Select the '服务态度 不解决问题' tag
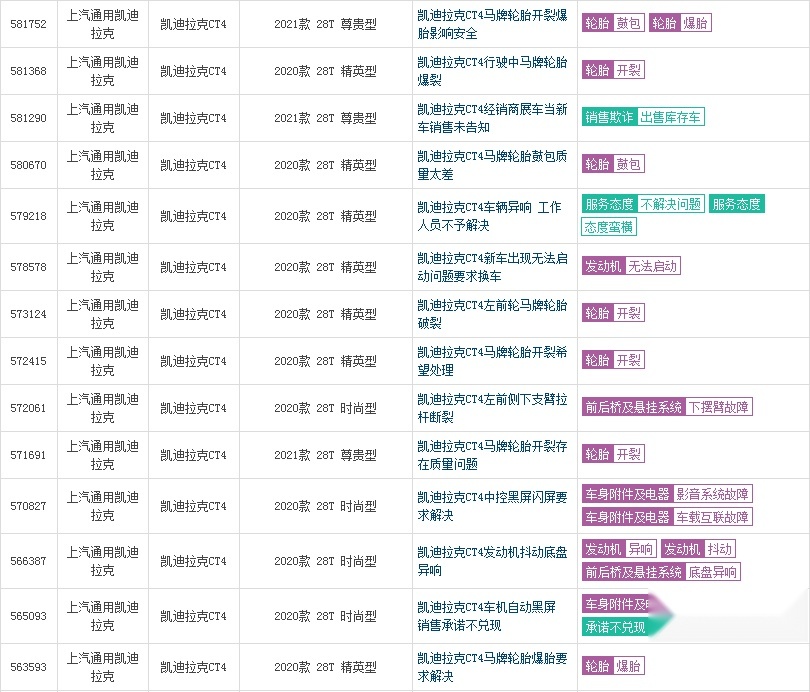Screen dimensions: 810x692 pyautogui.click(x=643, y=204)
